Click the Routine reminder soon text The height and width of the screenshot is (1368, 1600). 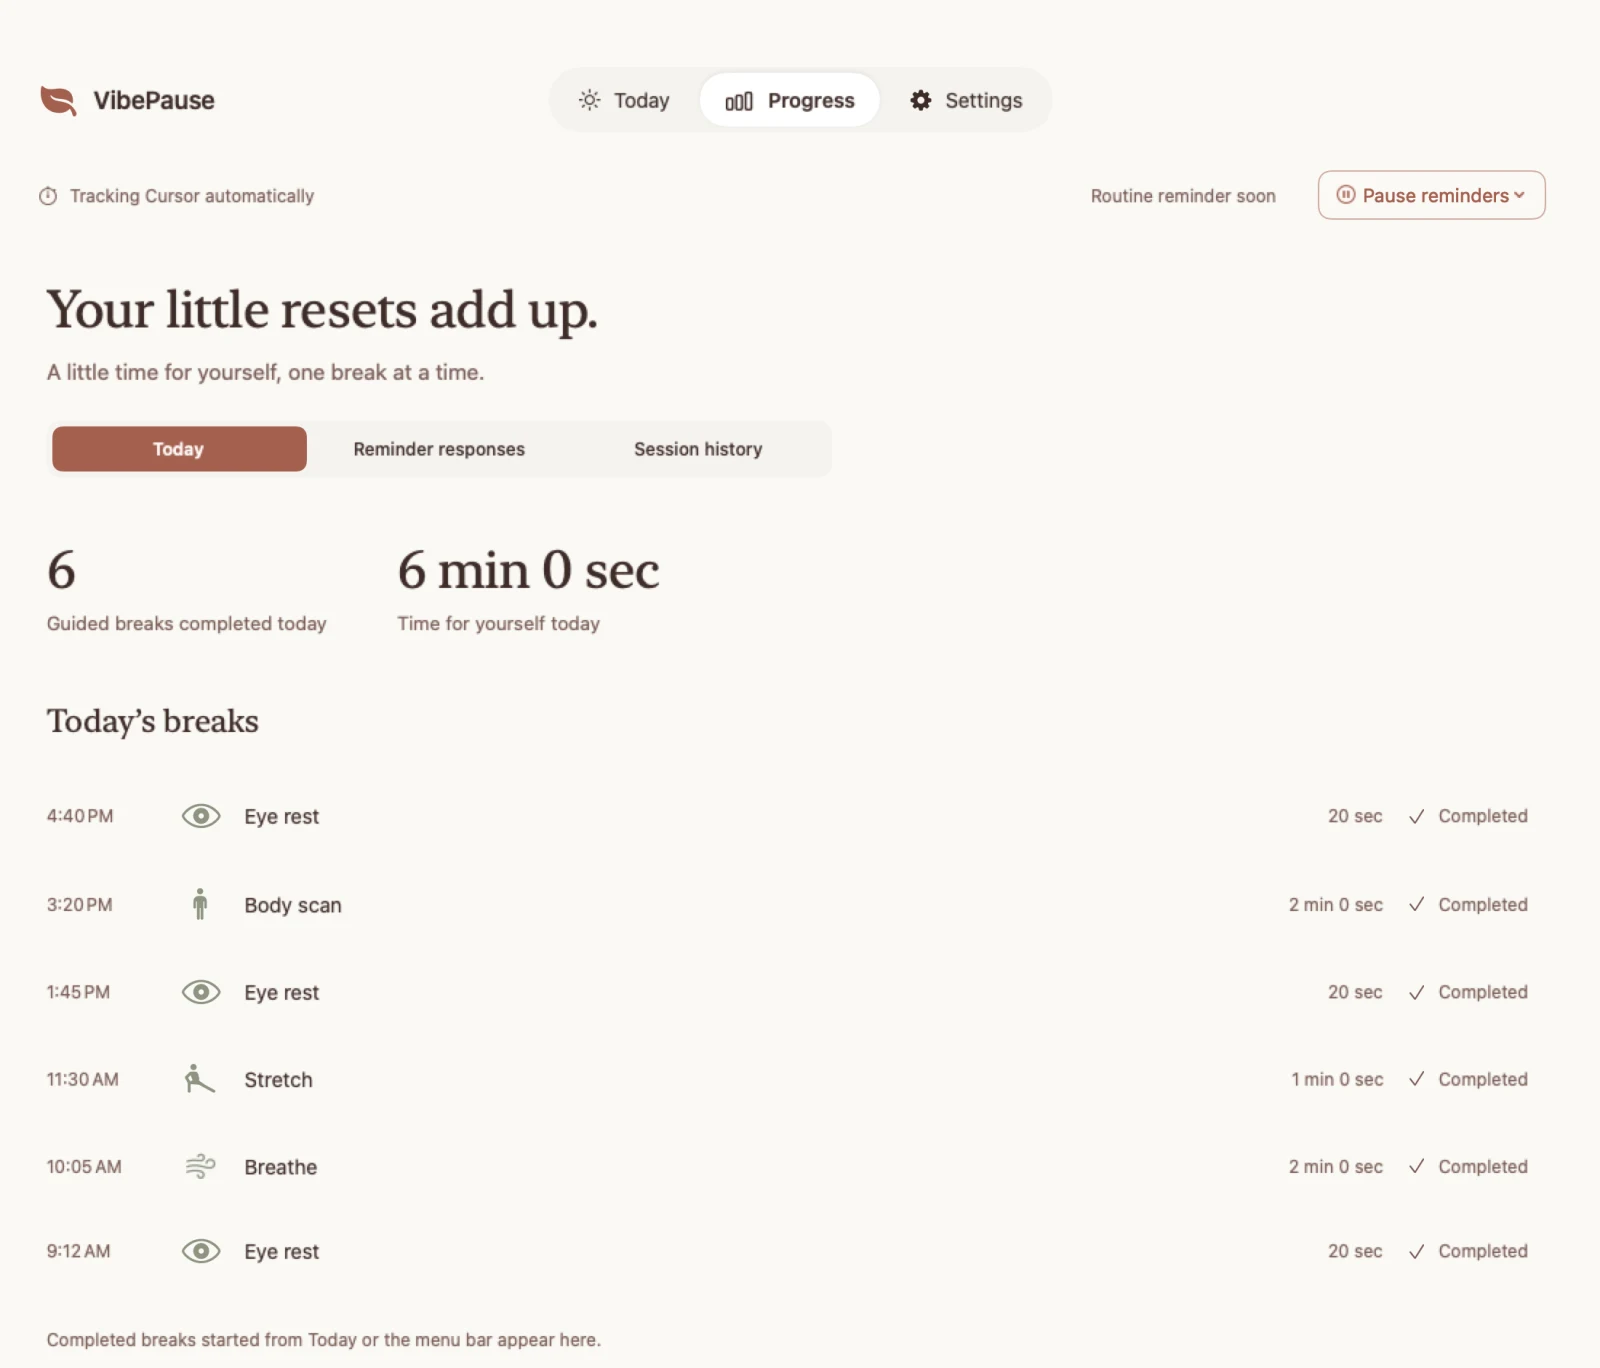[1183, 196]
